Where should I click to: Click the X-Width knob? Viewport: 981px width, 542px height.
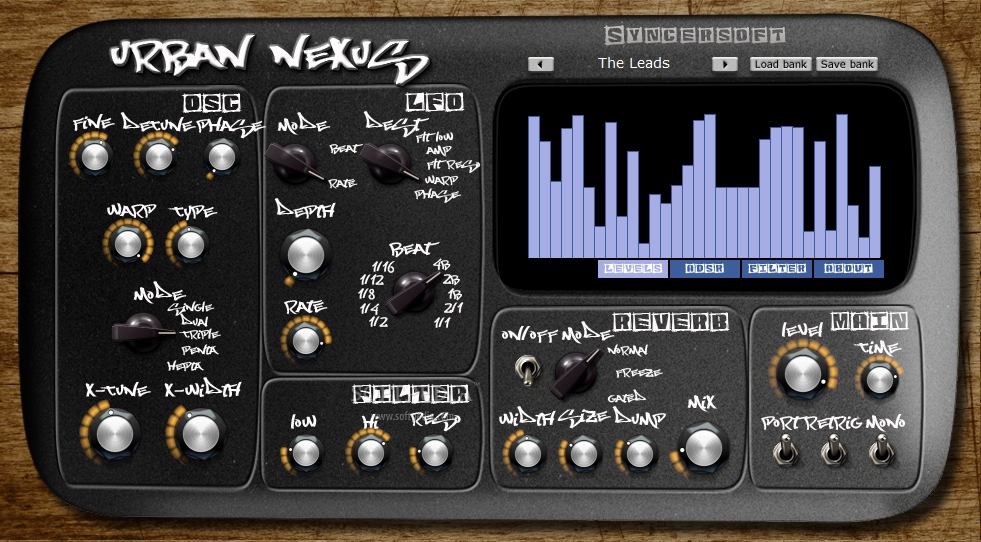(201, 433)
